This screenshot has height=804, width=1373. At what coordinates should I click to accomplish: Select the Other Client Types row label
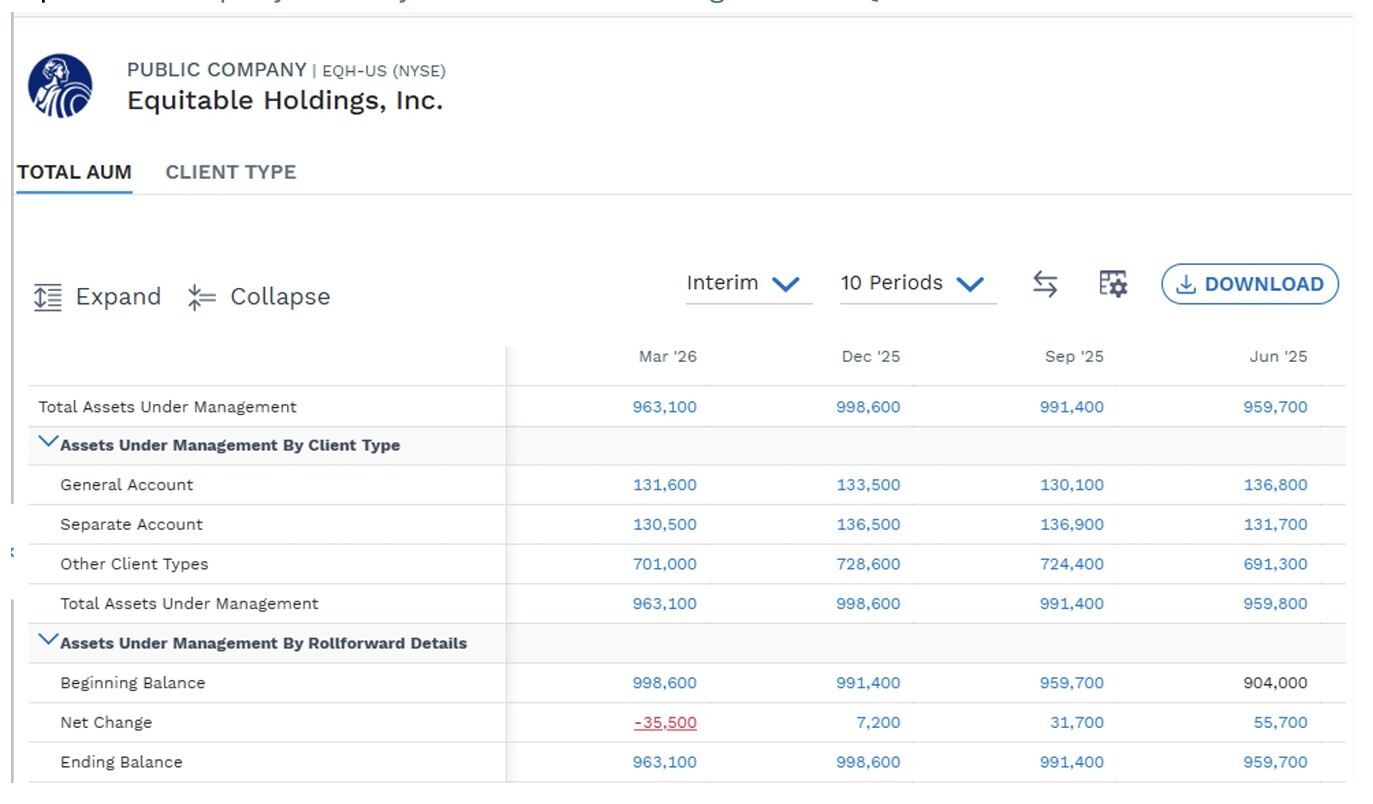tap(134, 564)
